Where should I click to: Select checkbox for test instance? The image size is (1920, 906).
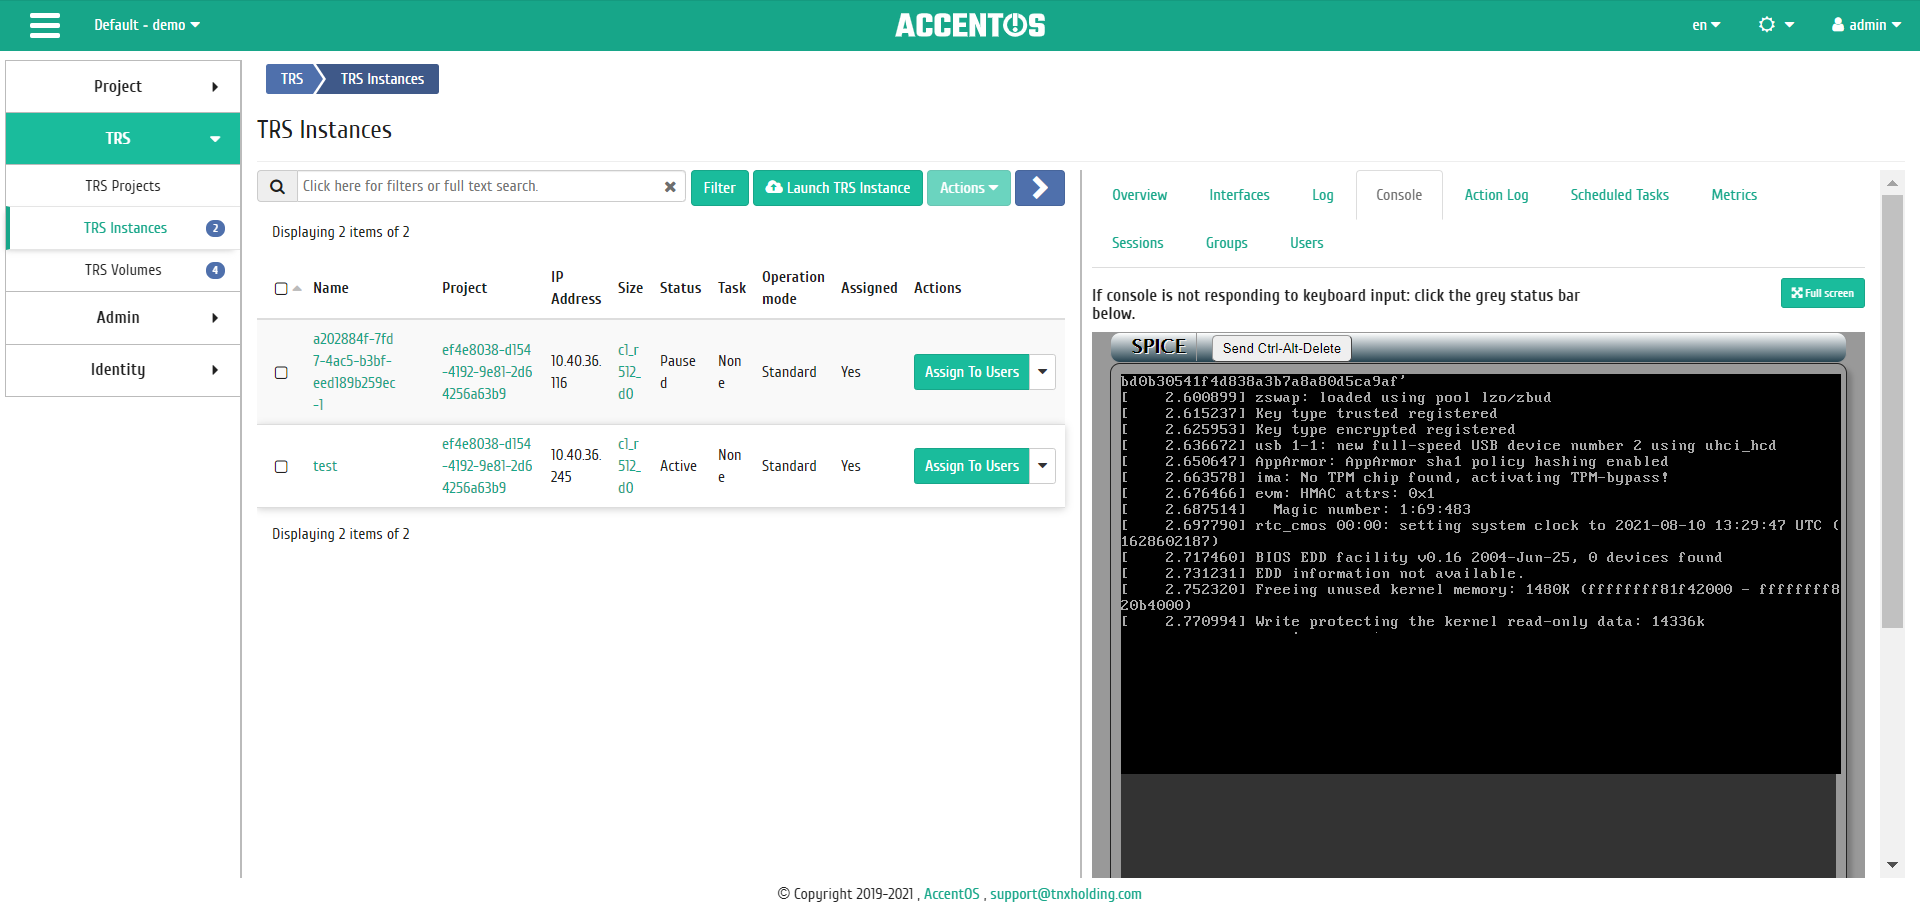[x=281, y=467]
